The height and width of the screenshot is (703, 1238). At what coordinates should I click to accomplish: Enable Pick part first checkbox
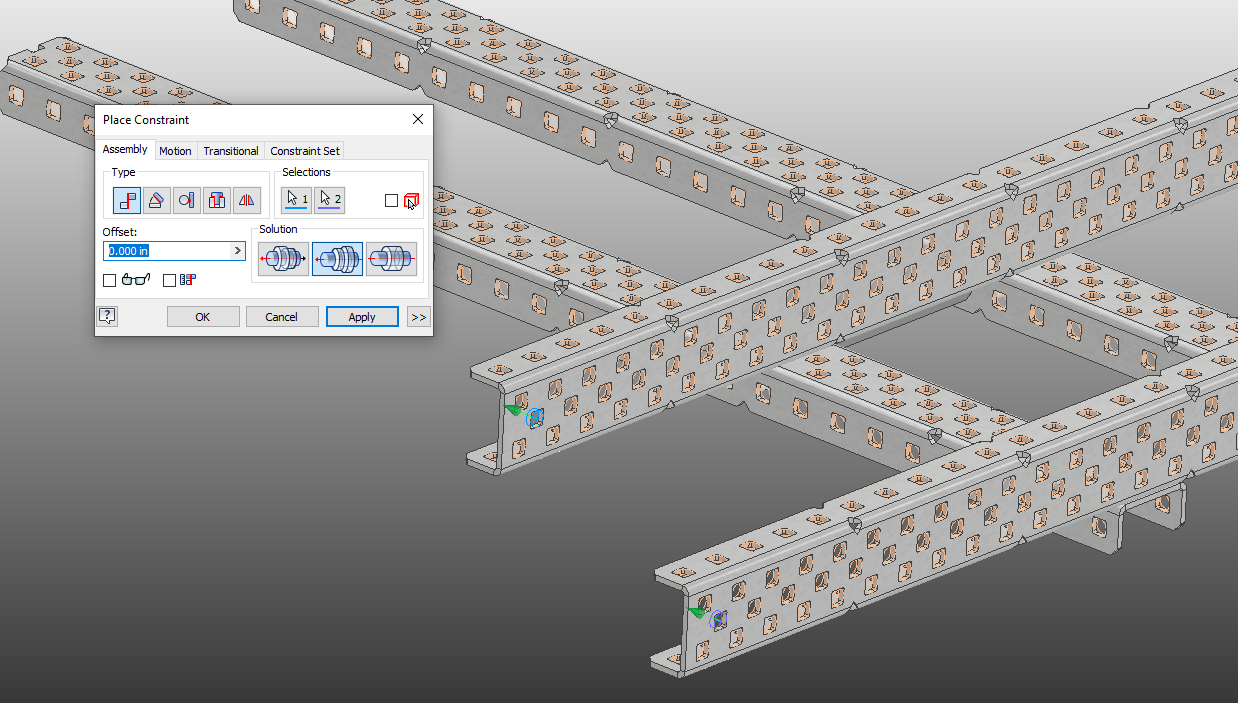point(391,201)
